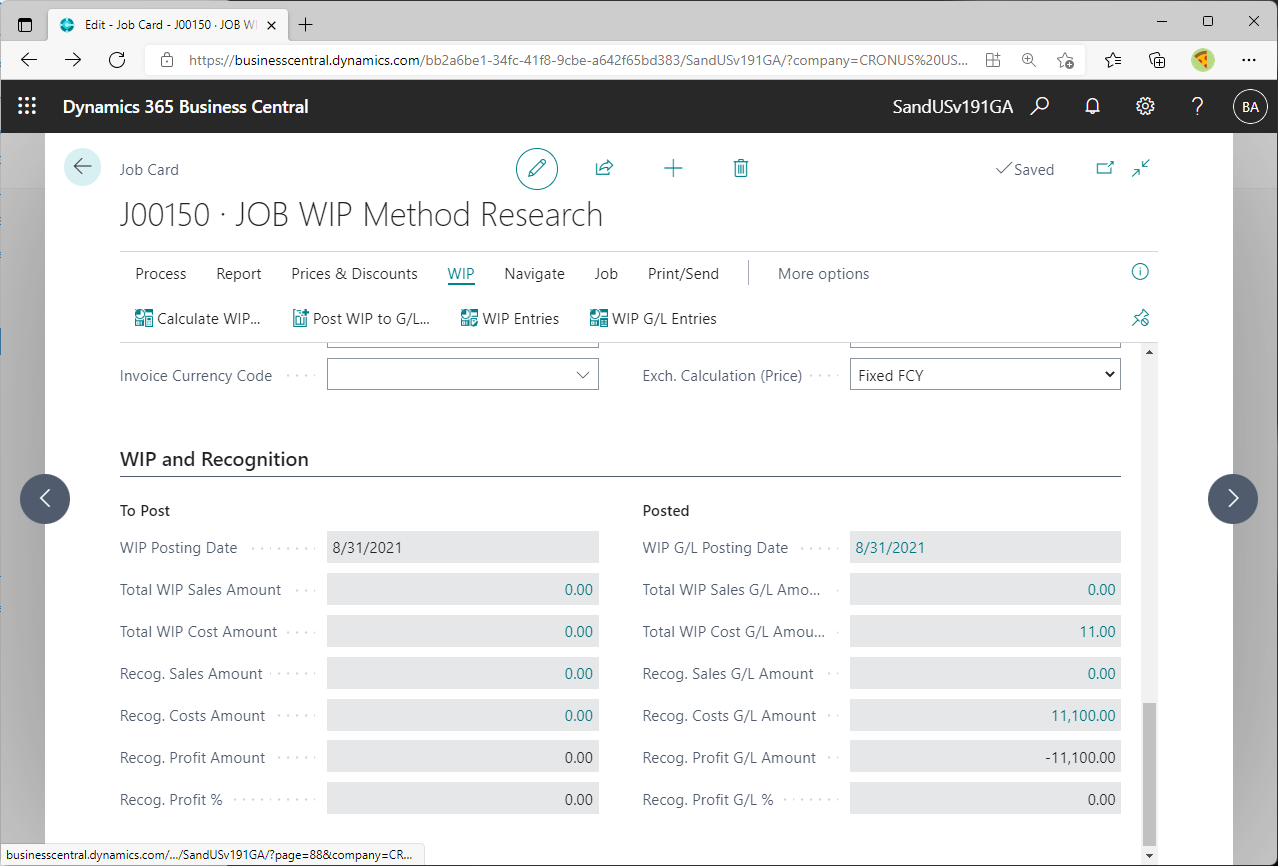Share the job card
Screen dimensions: 1278x866
click(604, 168)
